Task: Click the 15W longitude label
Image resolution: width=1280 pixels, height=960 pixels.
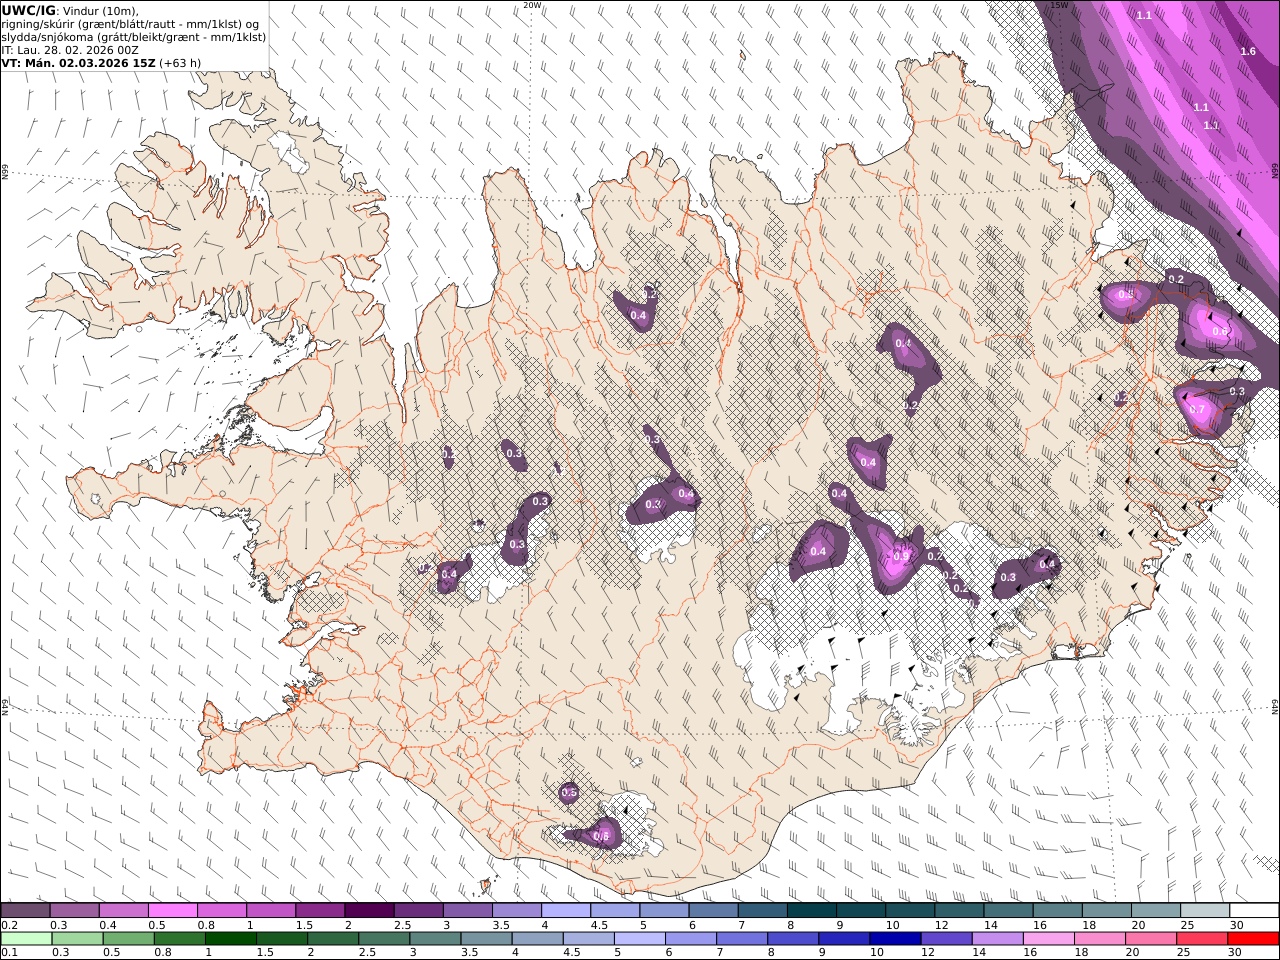Action: pyautogui.click(x=1059, y=5)
